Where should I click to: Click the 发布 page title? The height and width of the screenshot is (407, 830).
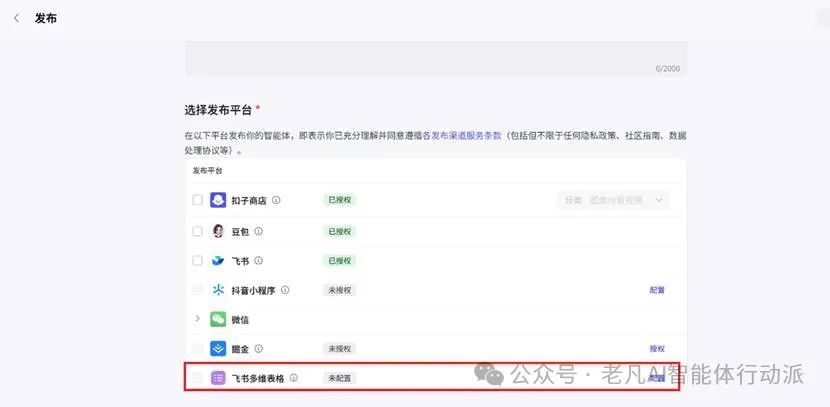(46, 19)
